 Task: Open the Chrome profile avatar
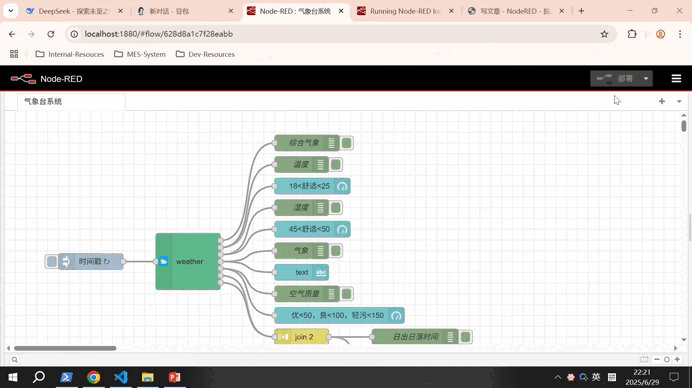coord(660,34)
